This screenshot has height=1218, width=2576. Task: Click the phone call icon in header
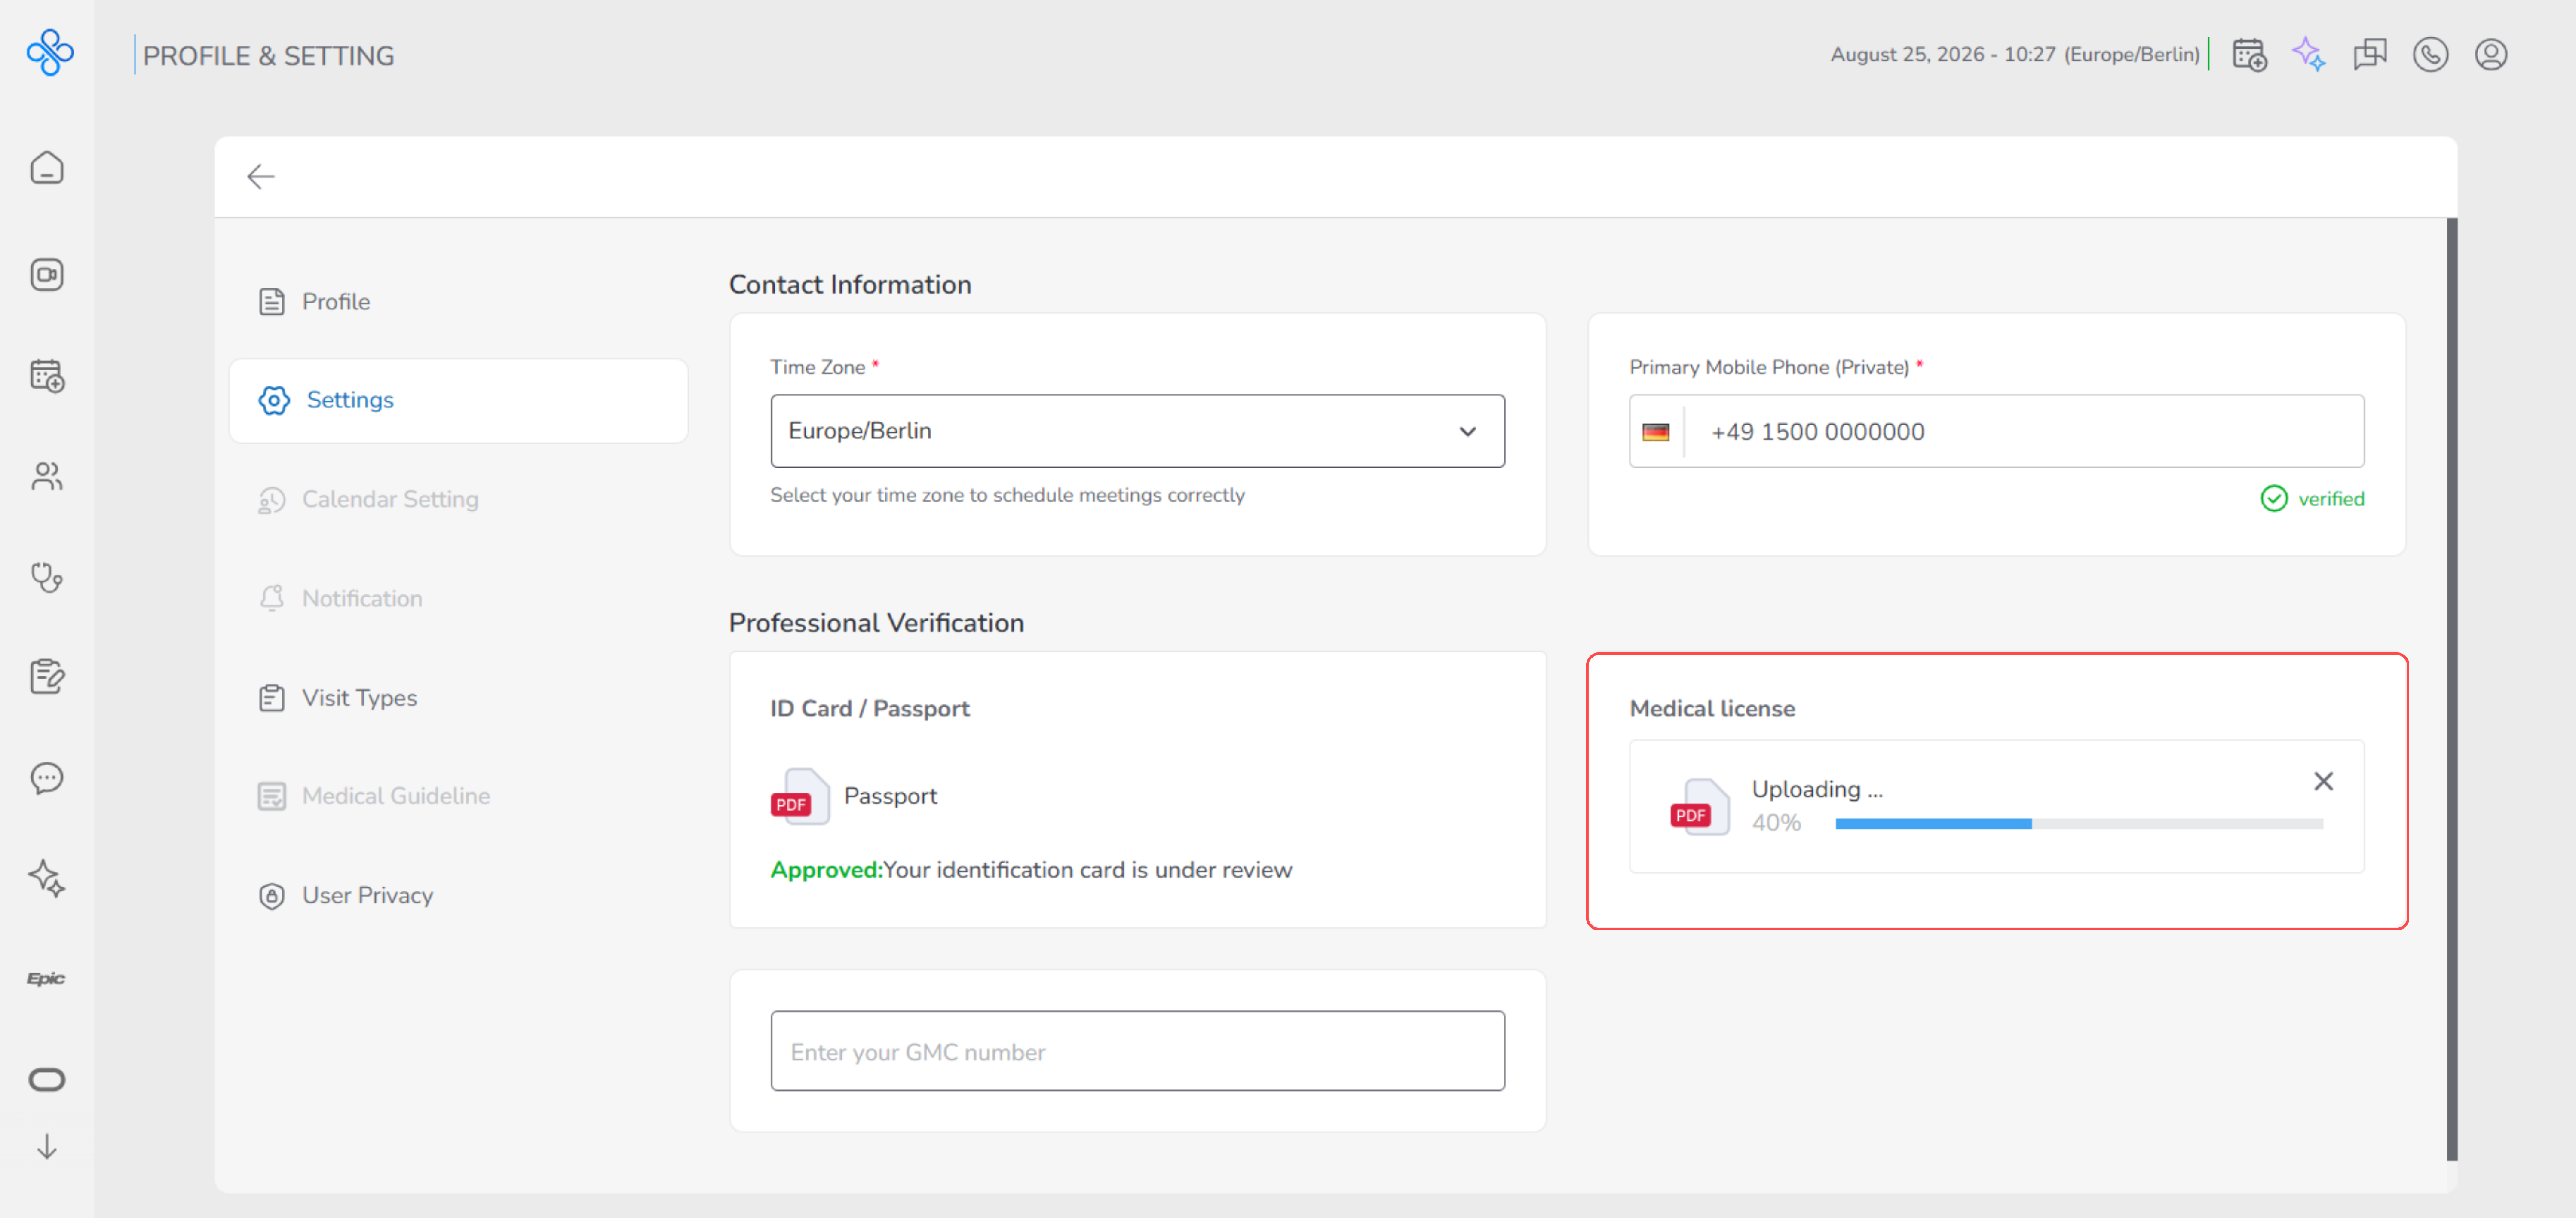tap(2430, 54)
